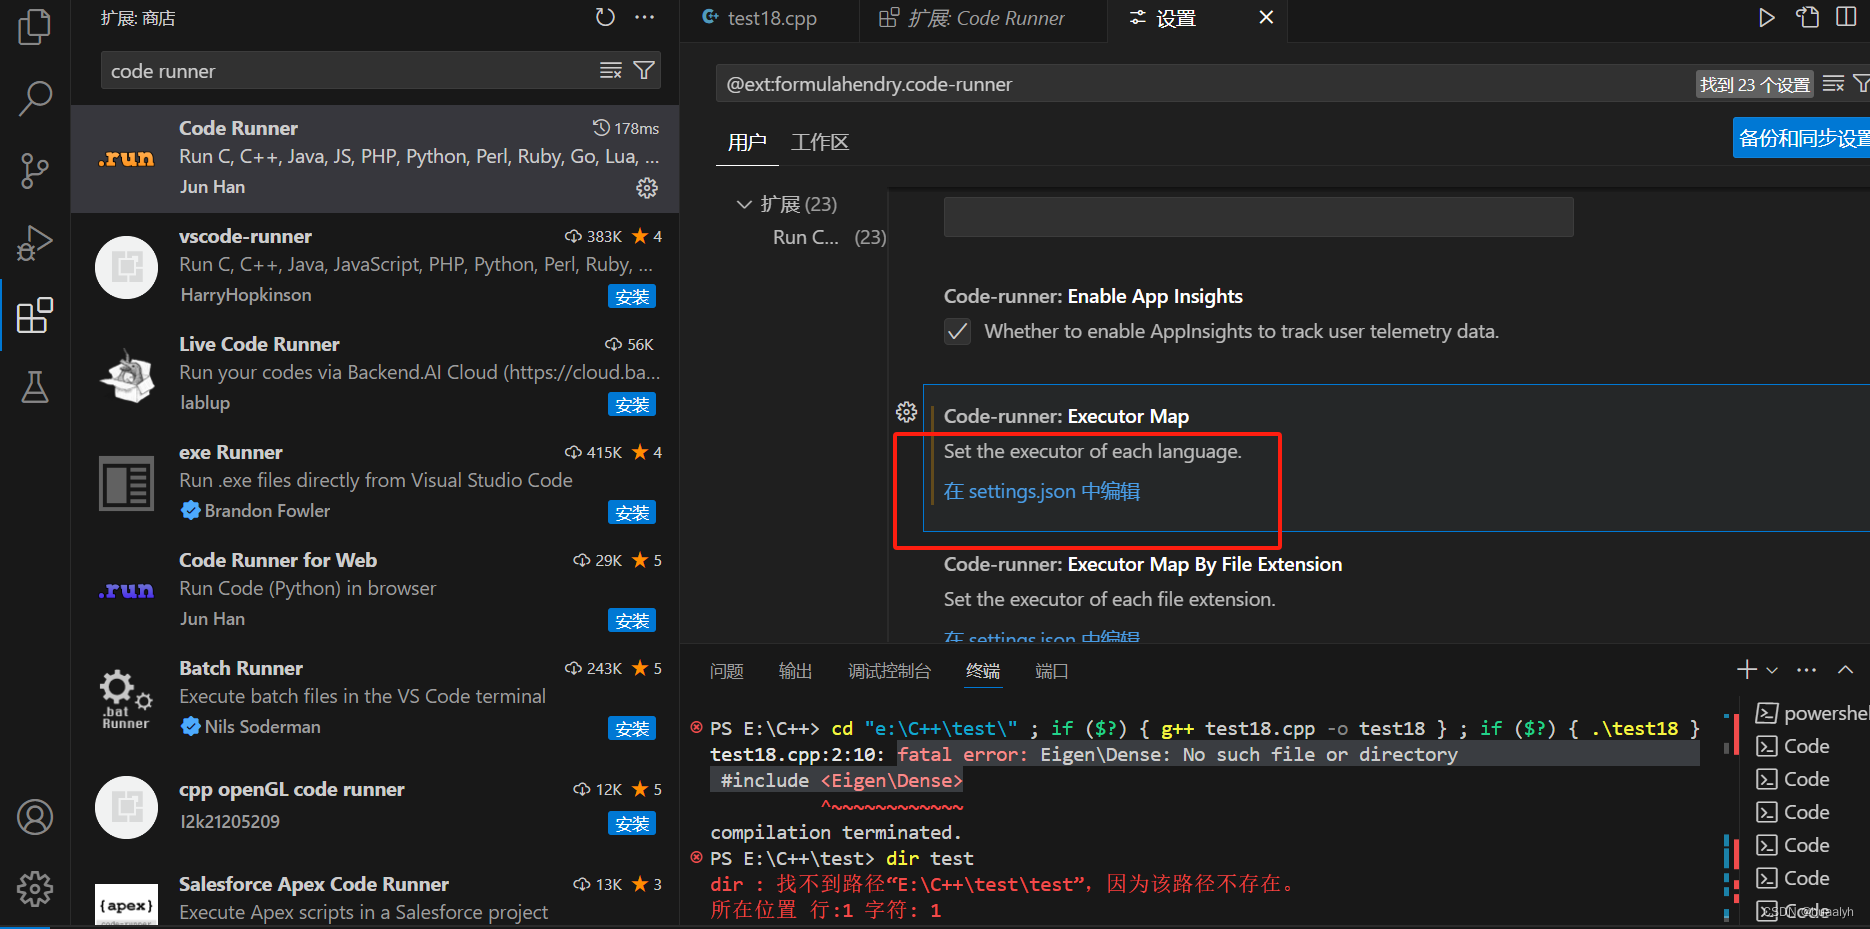This screenshot has height=929, width=1870.
Task: Switch to the 工作区 settings tab
Action: (x=819, y=142)
